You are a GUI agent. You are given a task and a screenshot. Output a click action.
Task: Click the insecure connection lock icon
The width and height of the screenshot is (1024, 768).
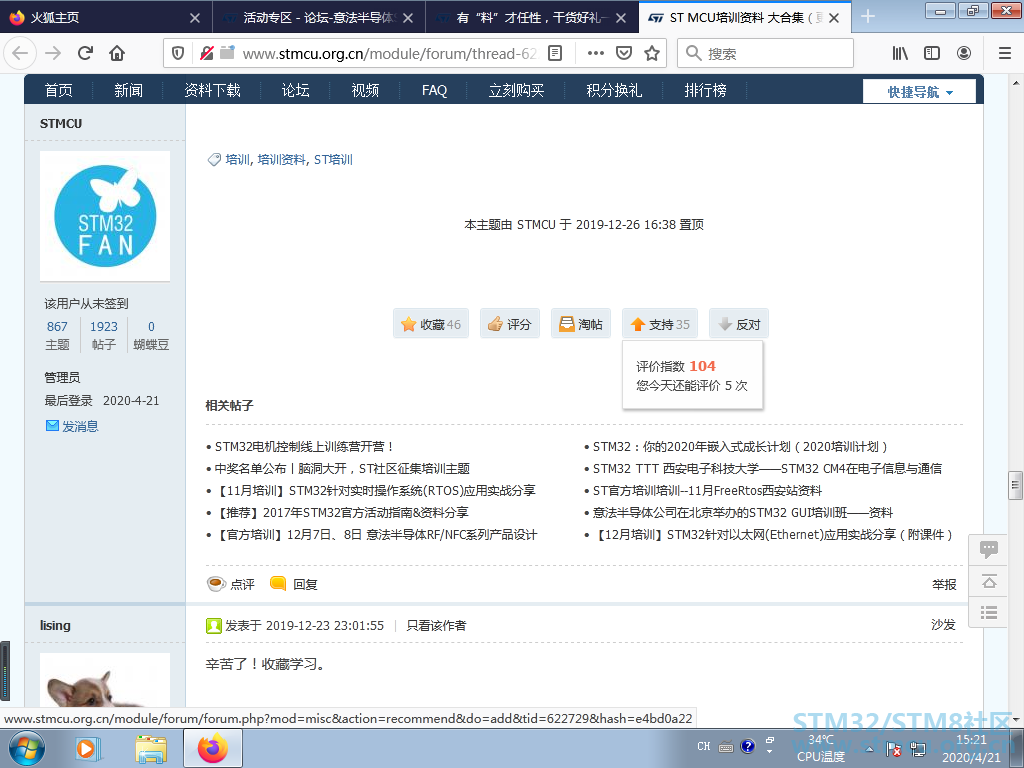(206, 53)
